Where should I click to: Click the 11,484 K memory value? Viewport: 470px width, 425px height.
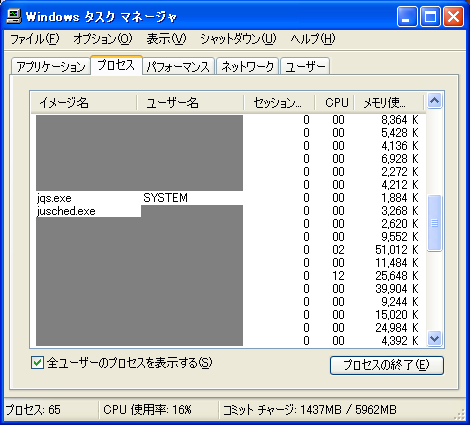pos(397,263)
